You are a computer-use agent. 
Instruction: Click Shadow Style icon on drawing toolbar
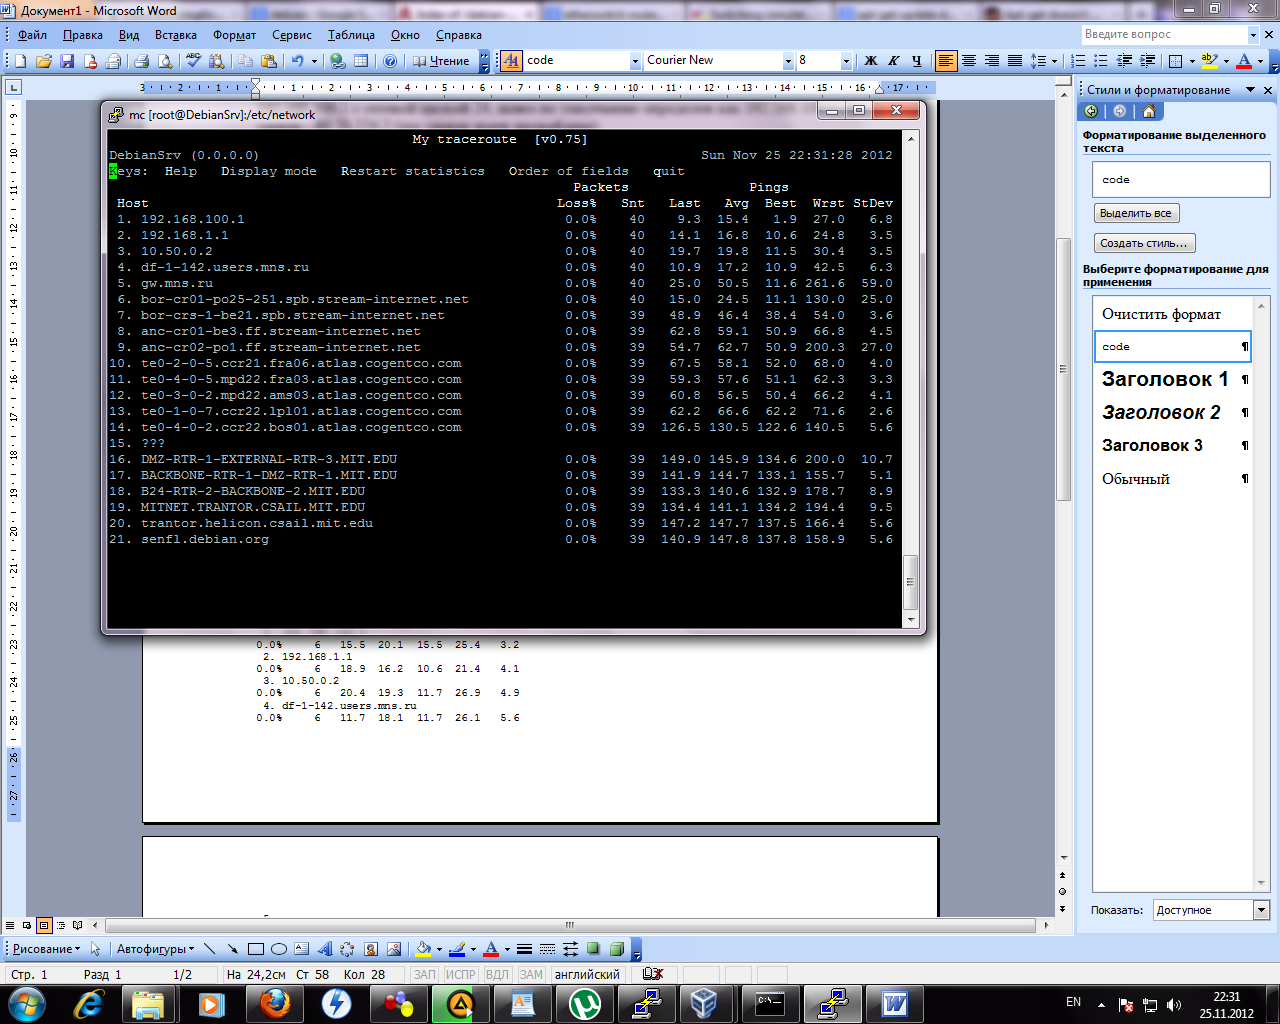pos(594,949)
